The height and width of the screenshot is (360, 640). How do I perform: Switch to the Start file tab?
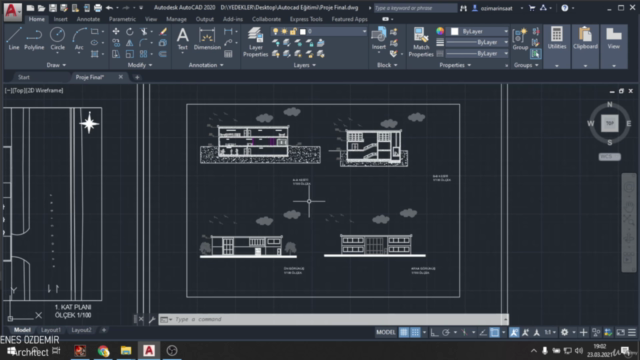(24, 77)
